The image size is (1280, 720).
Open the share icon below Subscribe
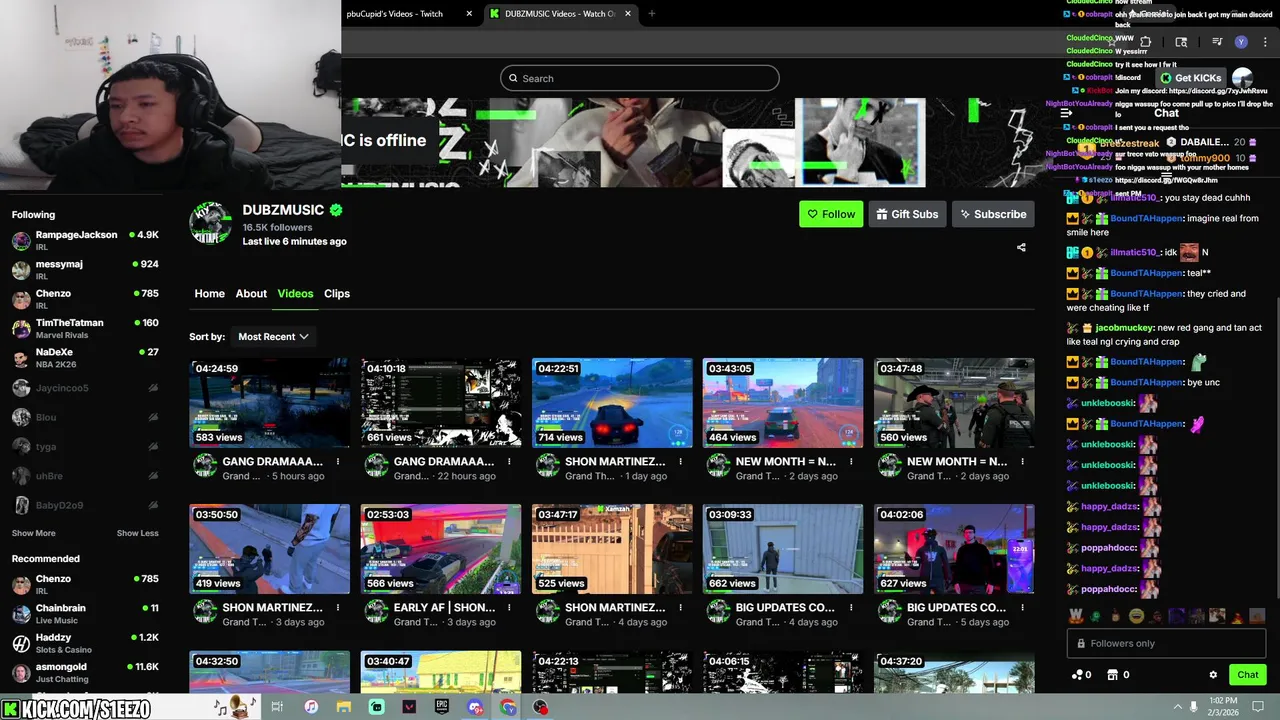(1021, 247)
